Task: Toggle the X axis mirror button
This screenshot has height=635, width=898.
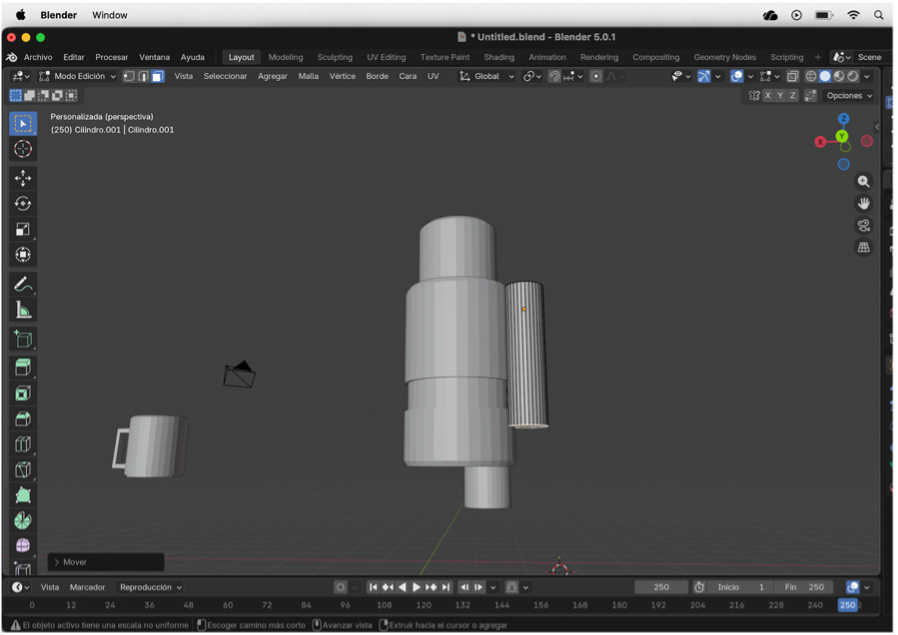Action: [x=768, y=96]
